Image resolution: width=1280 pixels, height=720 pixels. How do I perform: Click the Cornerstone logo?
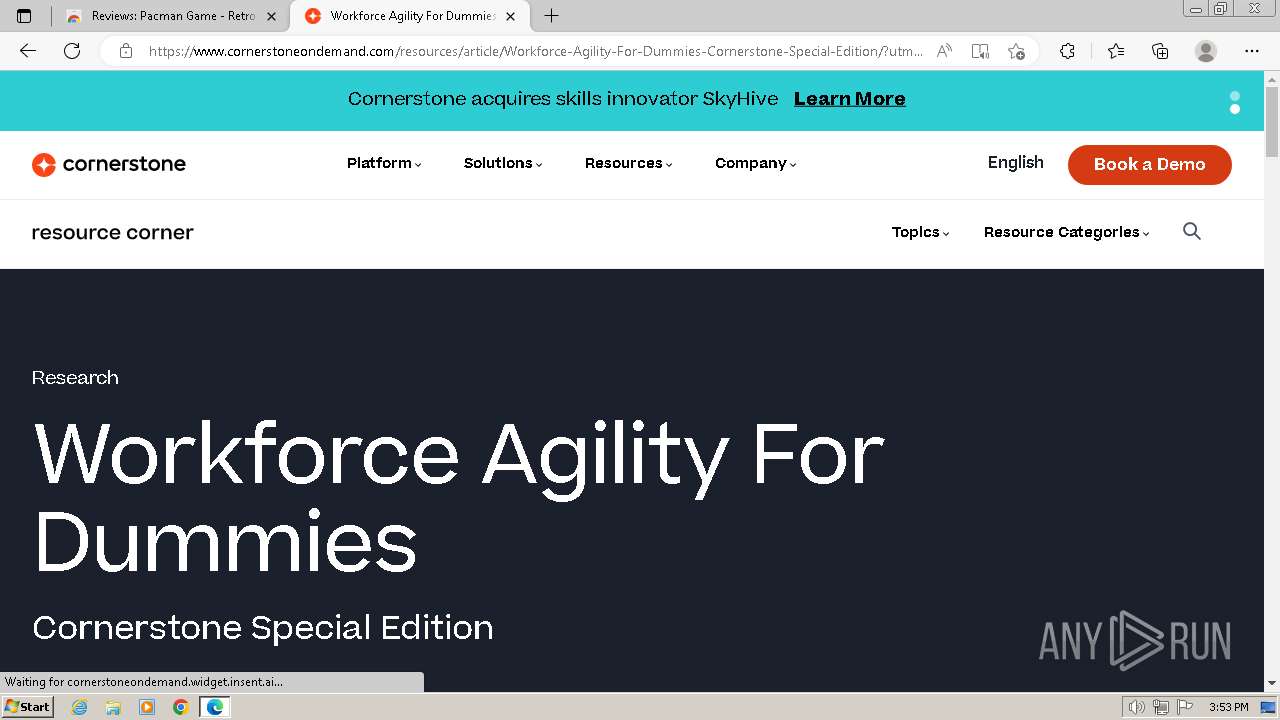point(109,164)
